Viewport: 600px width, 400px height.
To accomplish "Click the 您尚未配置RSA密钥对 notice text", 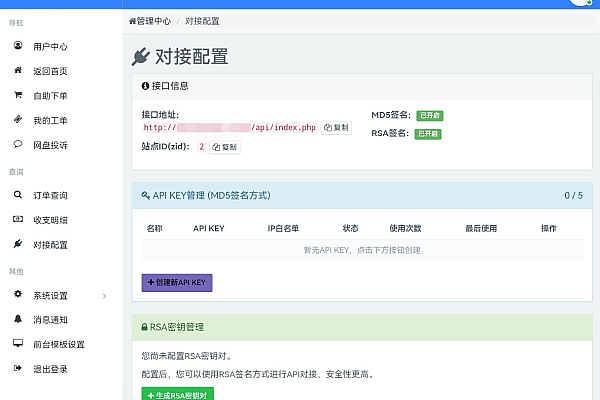I will 187,356.
